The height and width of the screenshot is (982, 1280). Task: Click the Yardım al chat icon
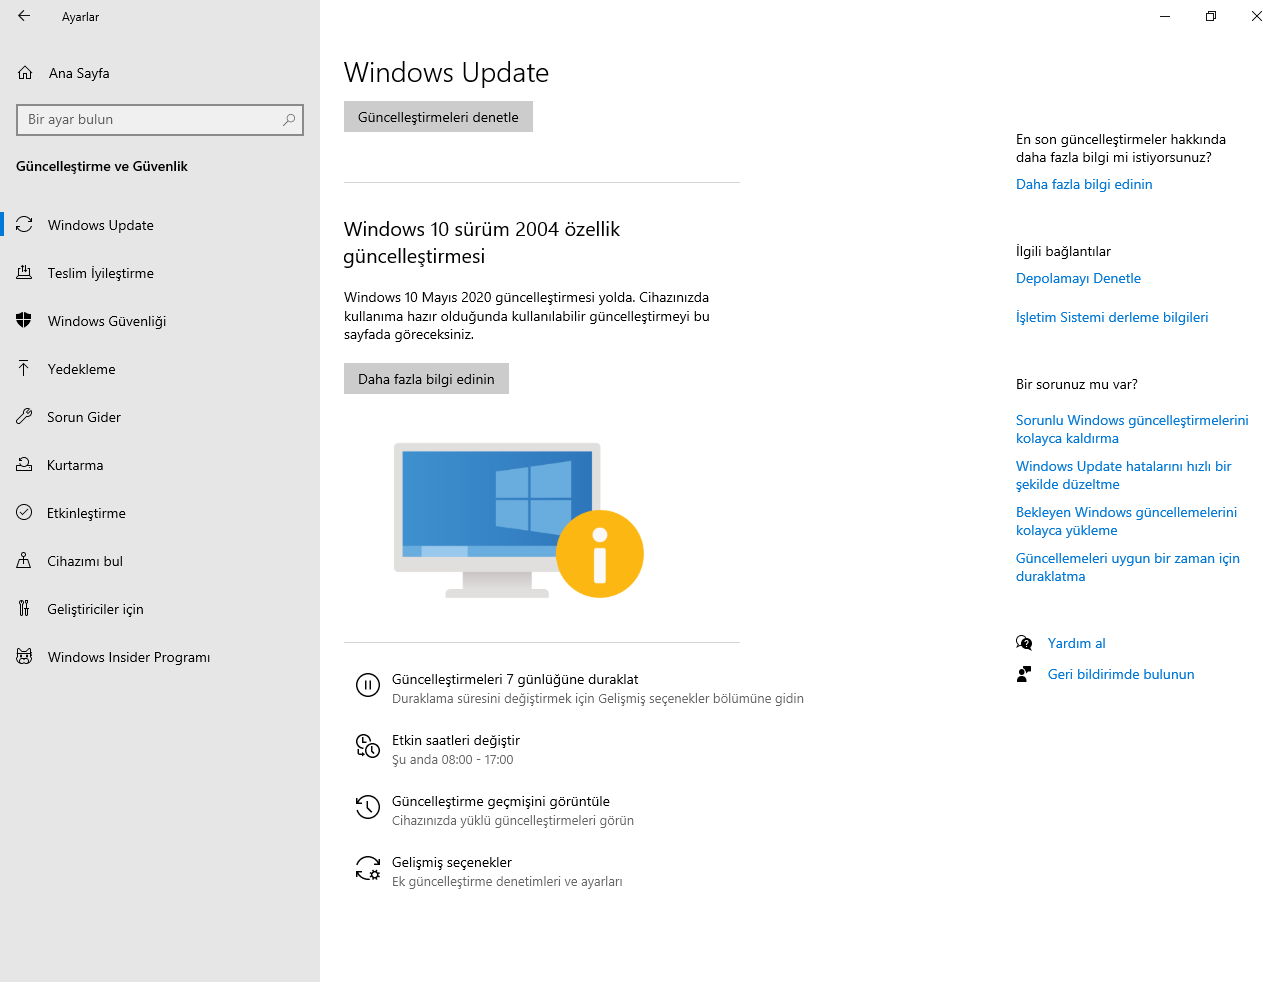point(1024,643)
